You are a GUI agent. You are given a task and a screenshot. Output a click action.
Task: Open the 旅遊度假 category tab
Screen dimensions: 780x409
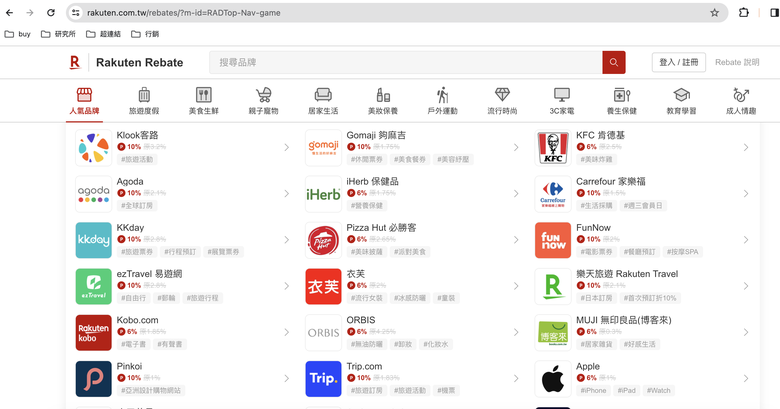click(144, 101)
